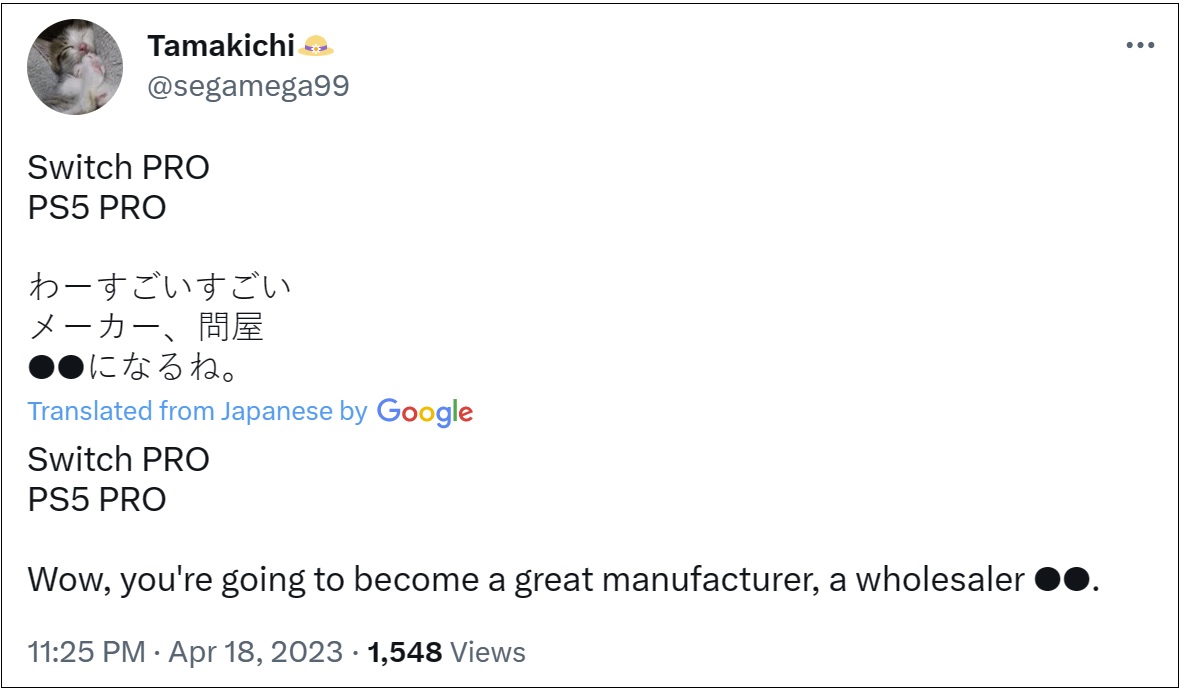Open the Tamakichi display name profile link
Viewport: 1179px width, 691px height.
[220, 47]
